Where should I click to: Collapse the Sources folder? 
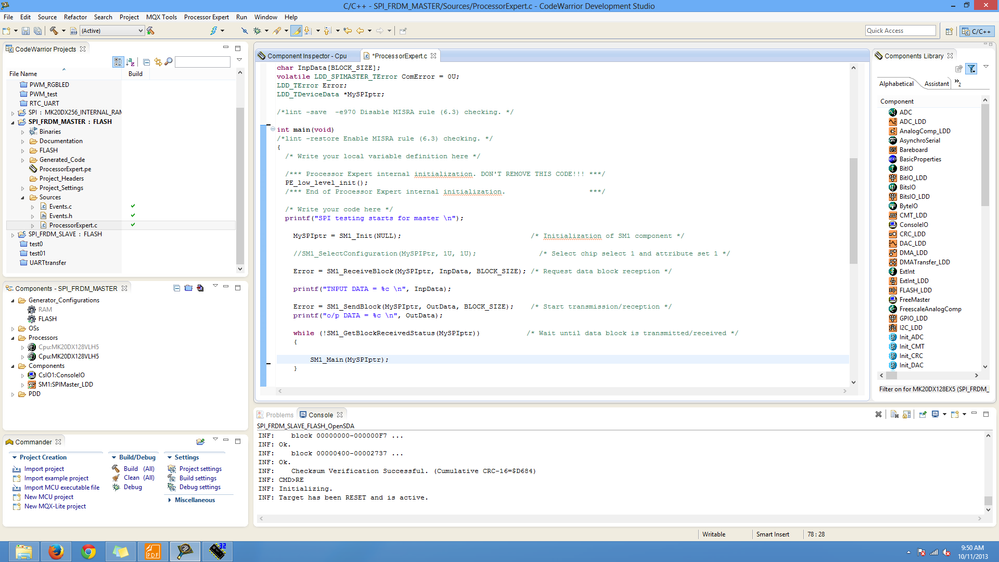point(23,198)
